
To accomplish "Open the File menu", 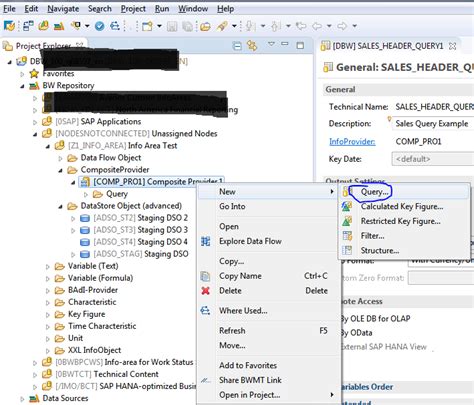I will tap(9, 9).
